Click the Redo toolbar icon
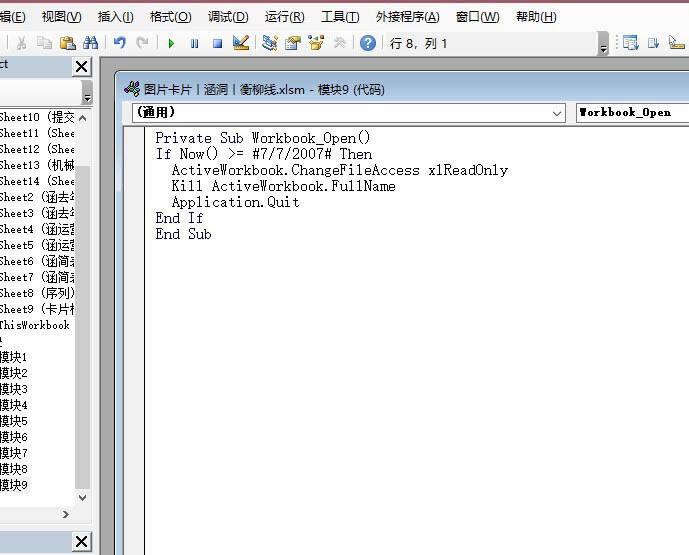Image resolution: width=689 pixels, height=555 pixels. 142,43
